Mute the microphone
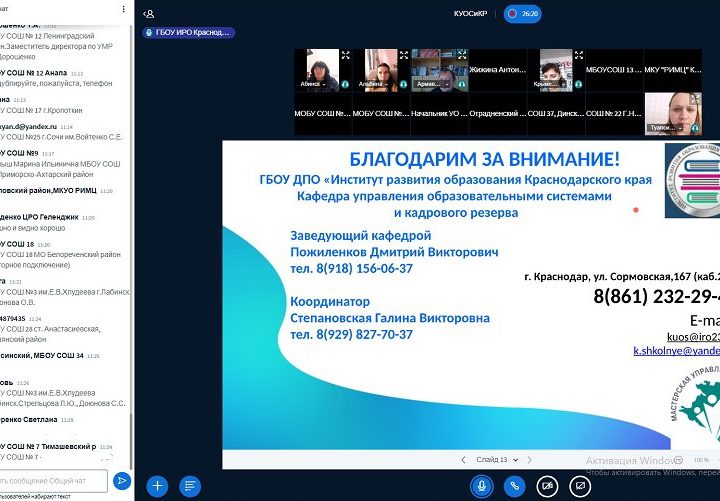The width and height of the screenshot is (720, 501). pos(482,486)
